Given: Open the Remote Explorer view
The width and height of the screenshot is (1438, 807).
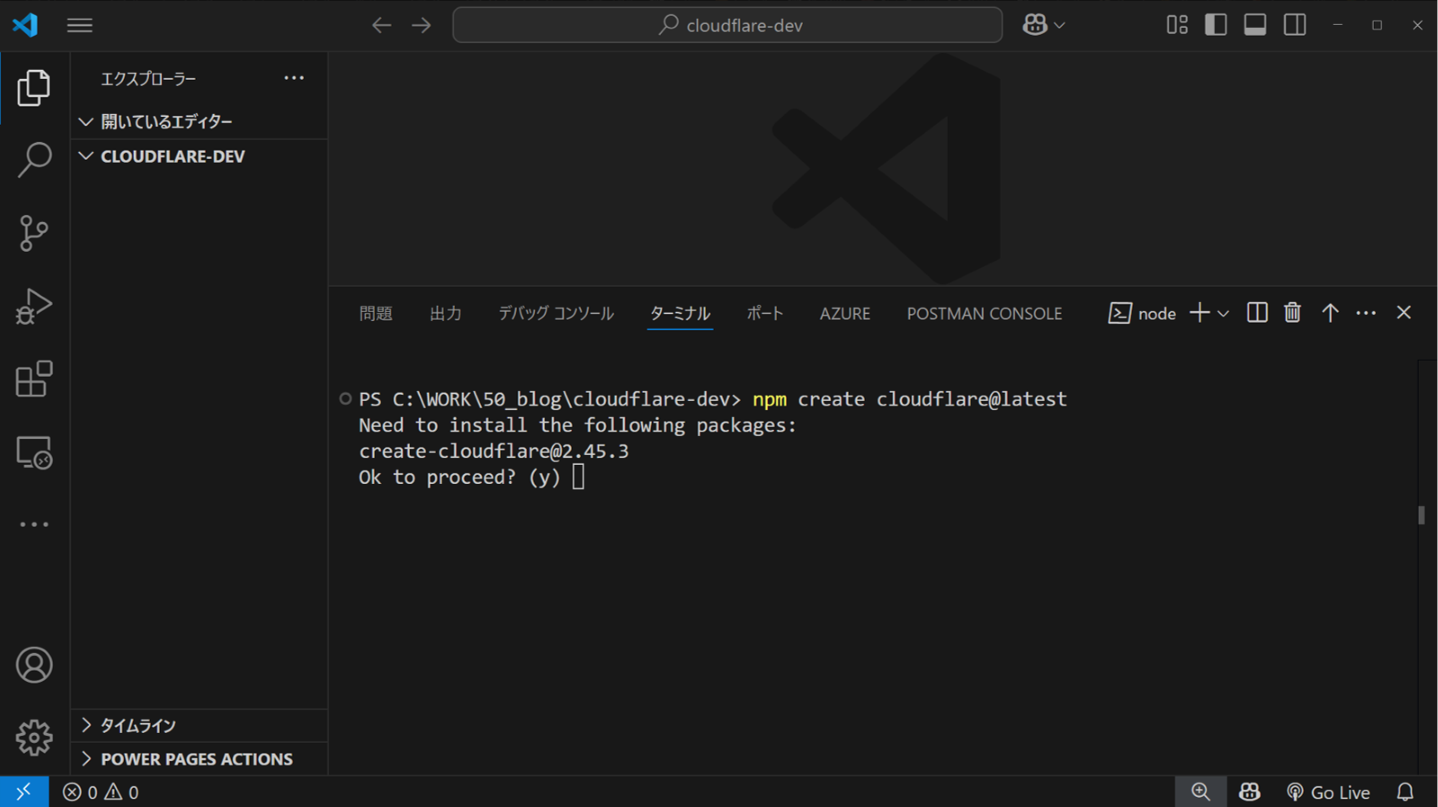Looking at the screenshot, I should (x=34, y=452).
